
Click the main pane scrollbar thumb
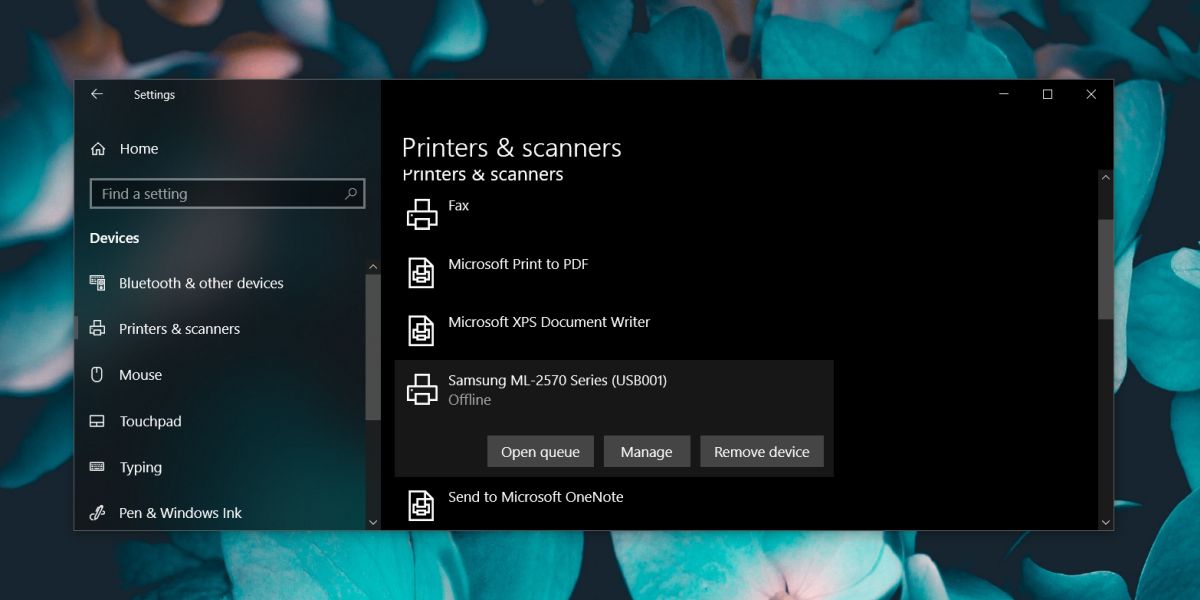[x=1105, y=270]
